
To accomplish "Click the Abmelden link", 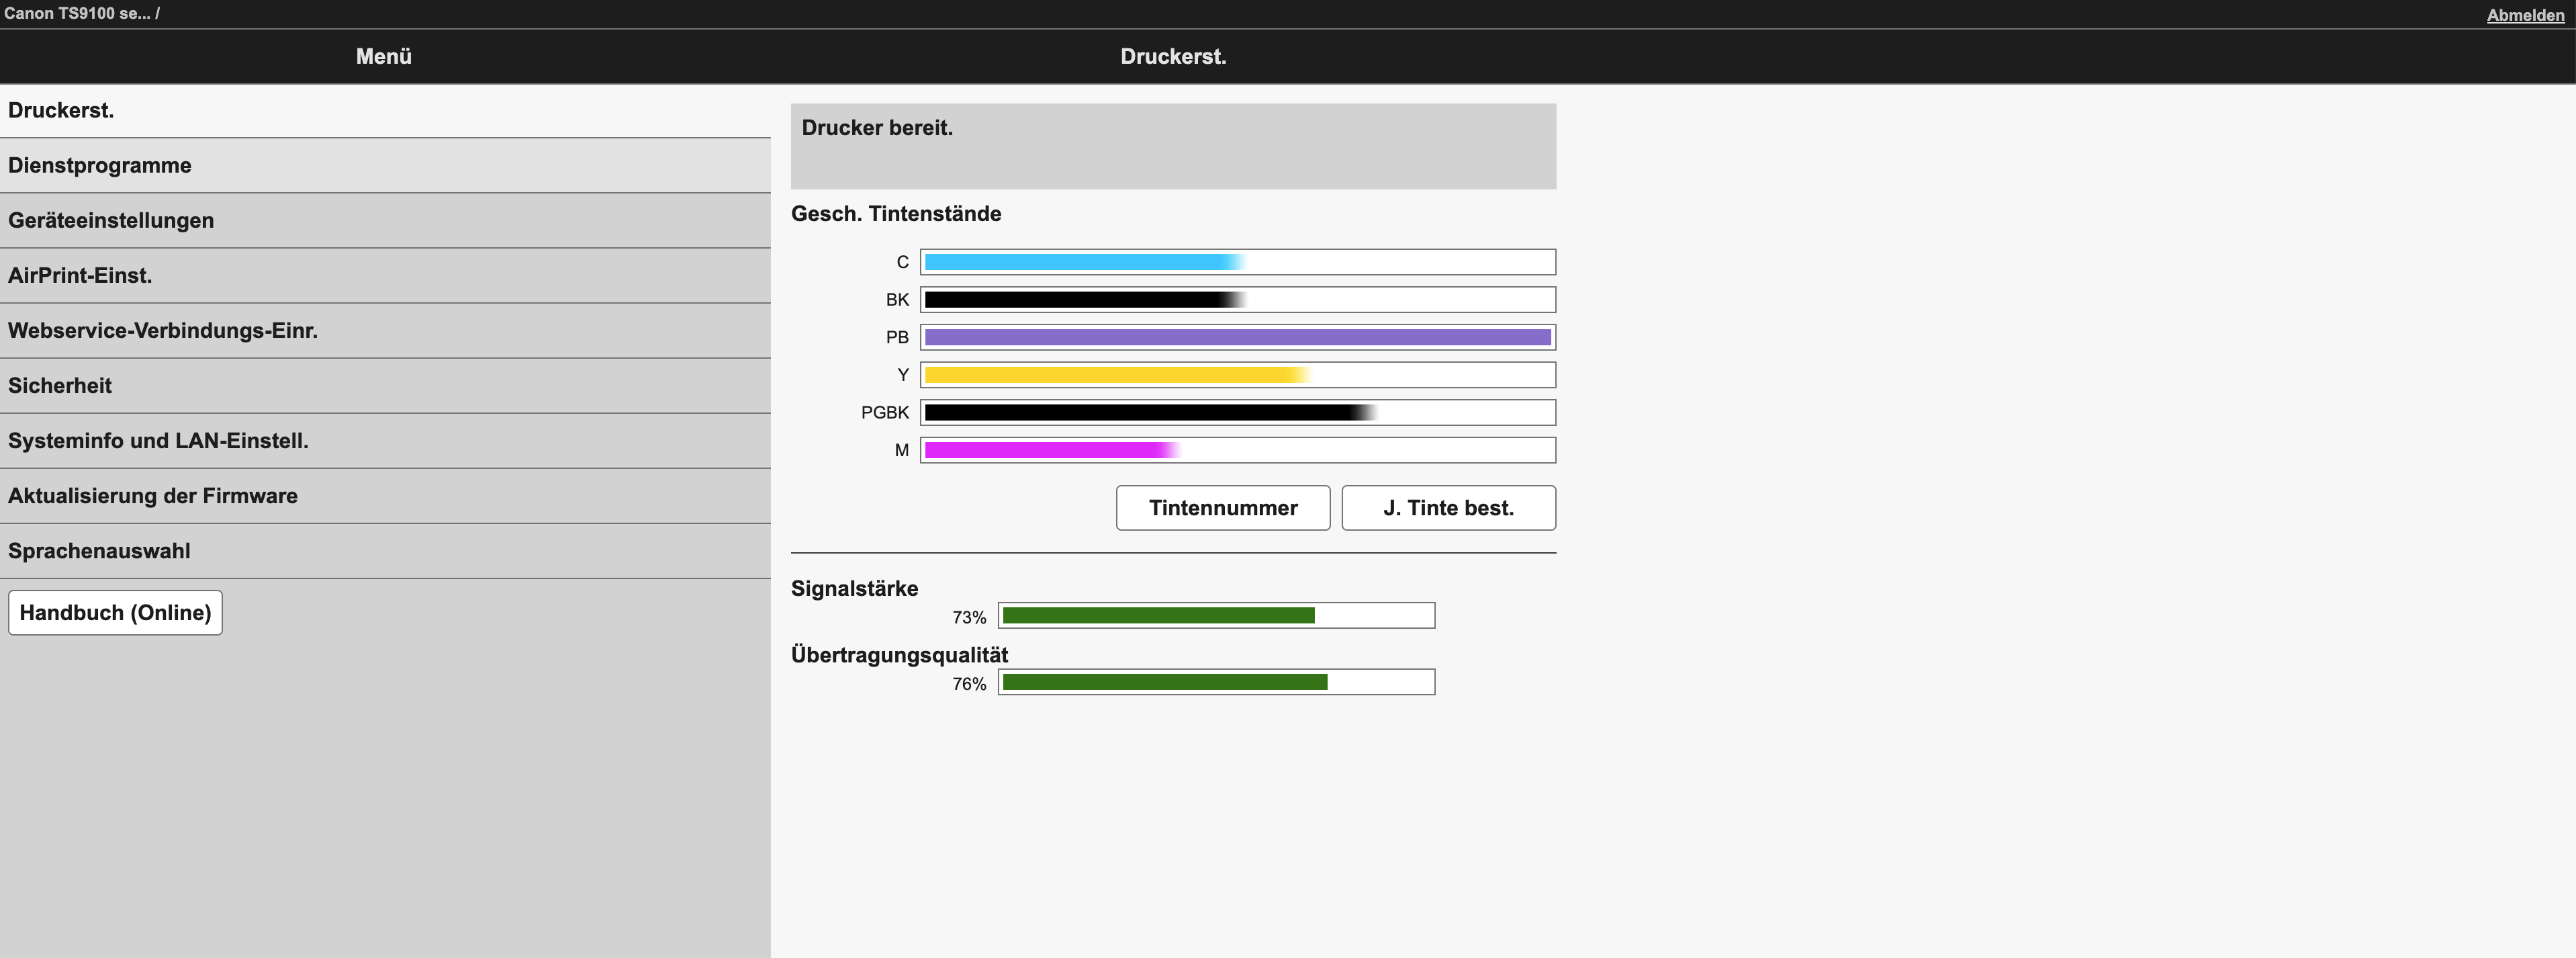I will (2525, 15).
